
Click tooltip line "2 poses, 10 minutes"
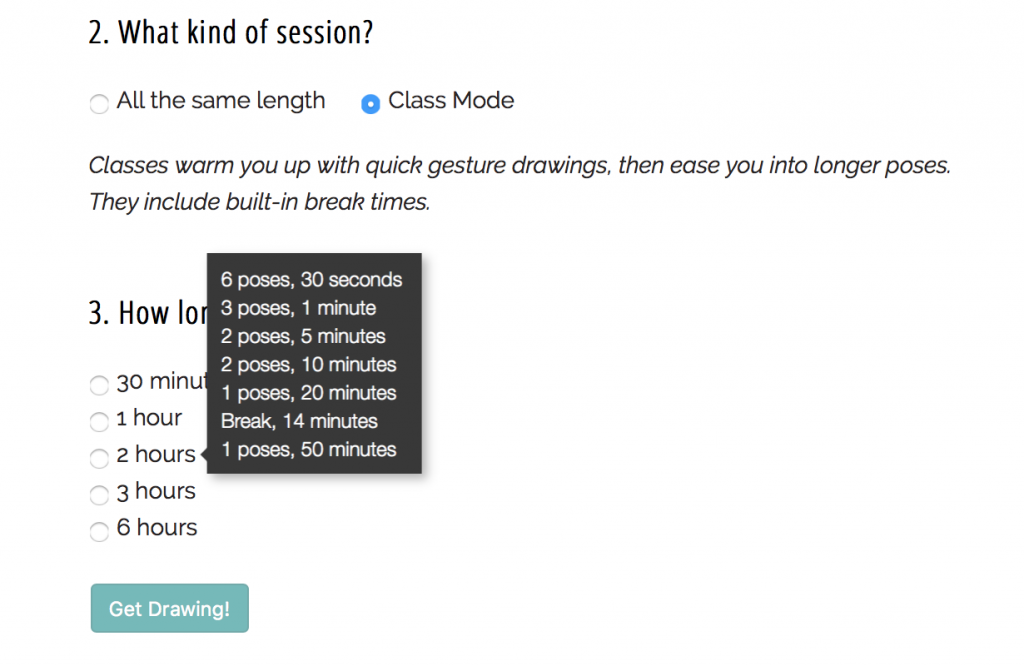pyautogui.click(x=308, y=364)
